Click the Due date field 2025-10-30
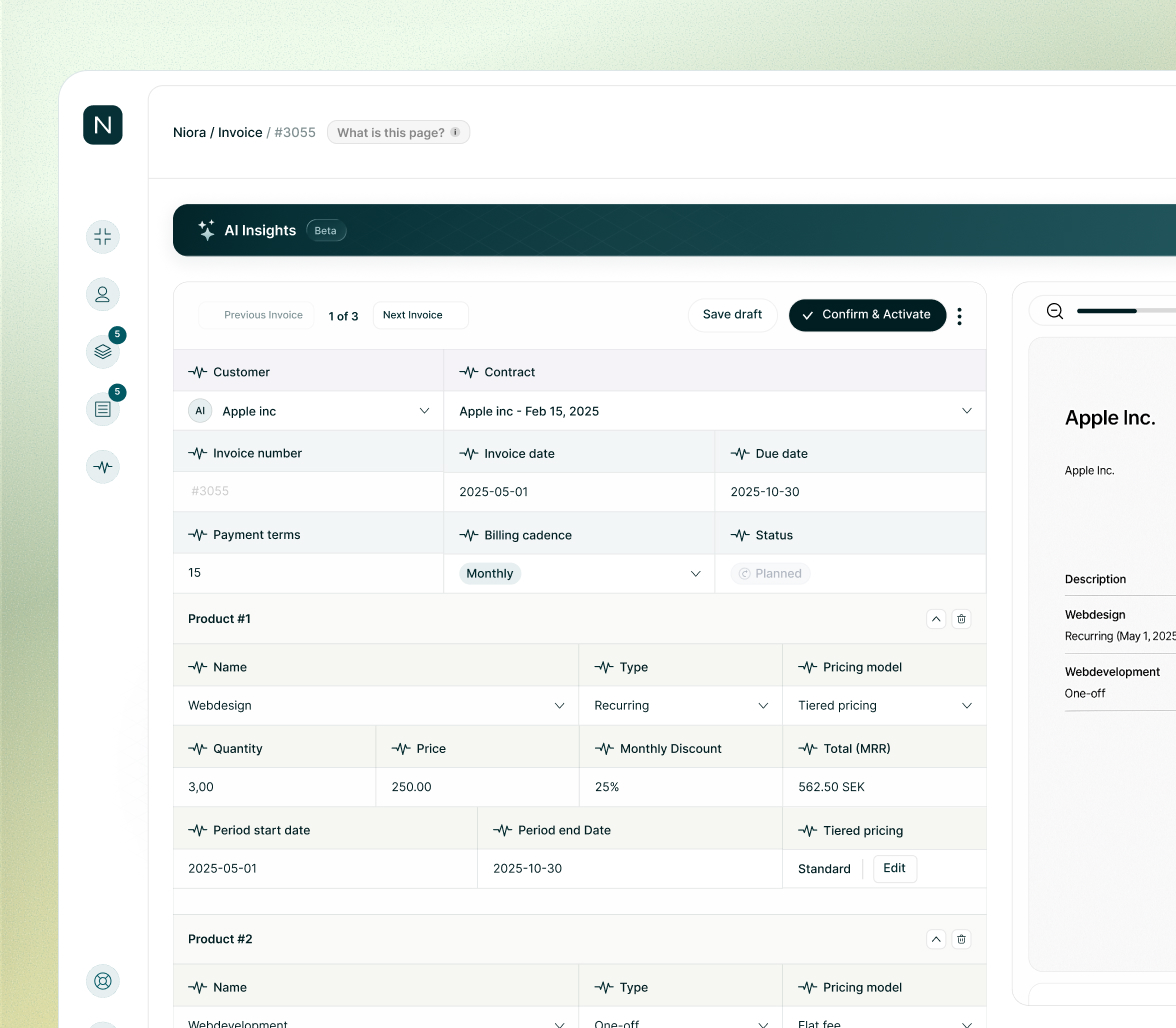The width and height of the screenshot is (1176, 1028). (850, 492)
